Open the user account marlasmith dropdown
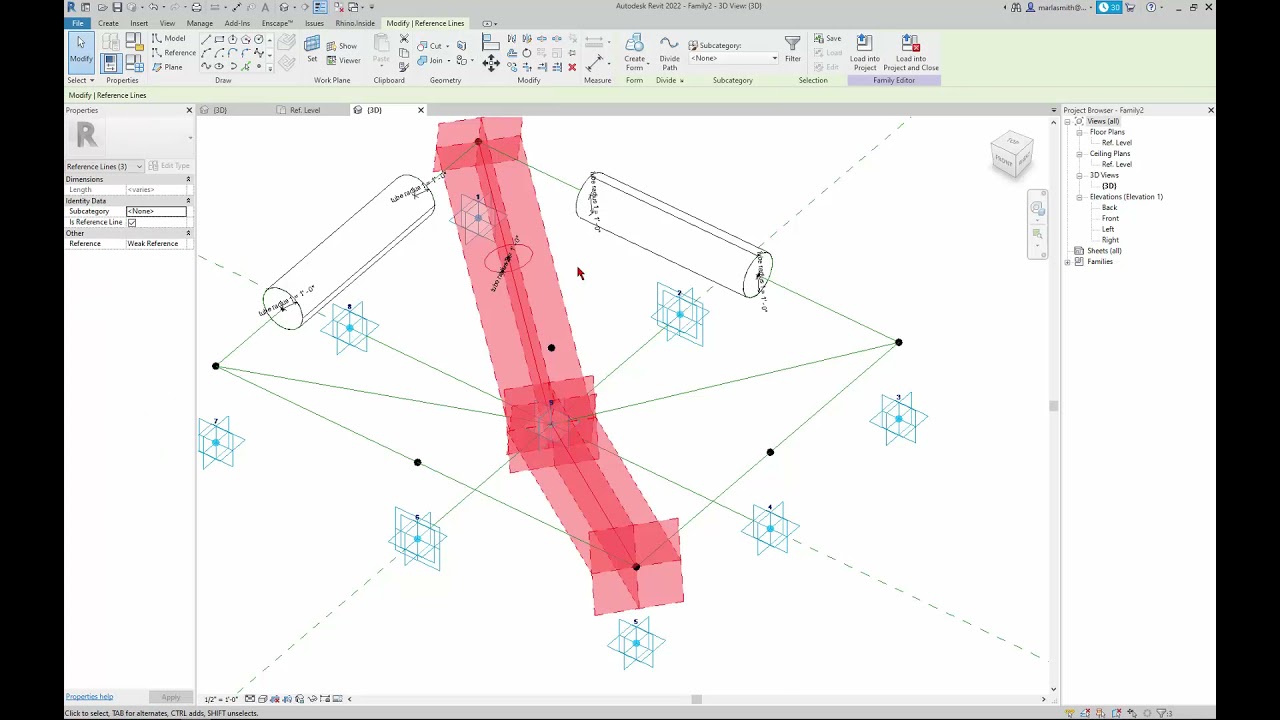The height and width of the screenshot is (720, 1280). pyautogui.click(x=1061, y=7)
